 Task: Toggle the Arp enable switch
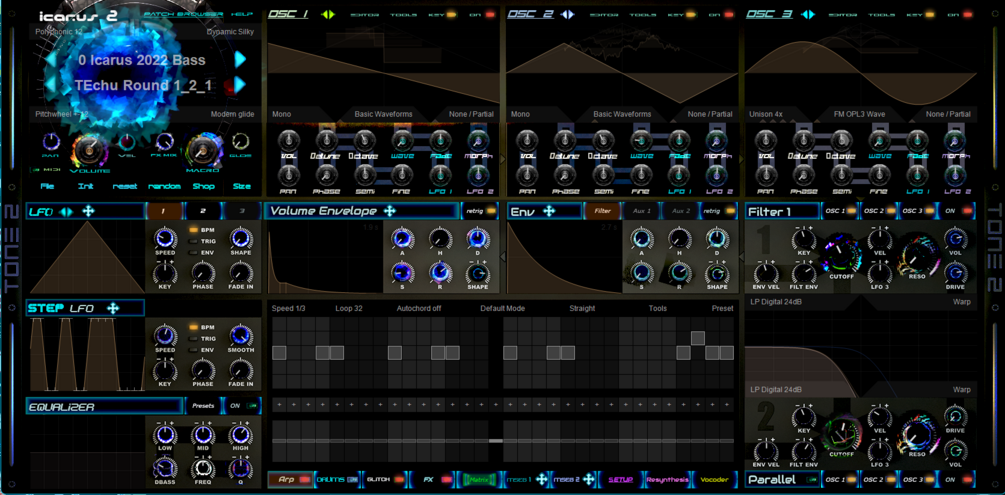(x=304, y=479)
